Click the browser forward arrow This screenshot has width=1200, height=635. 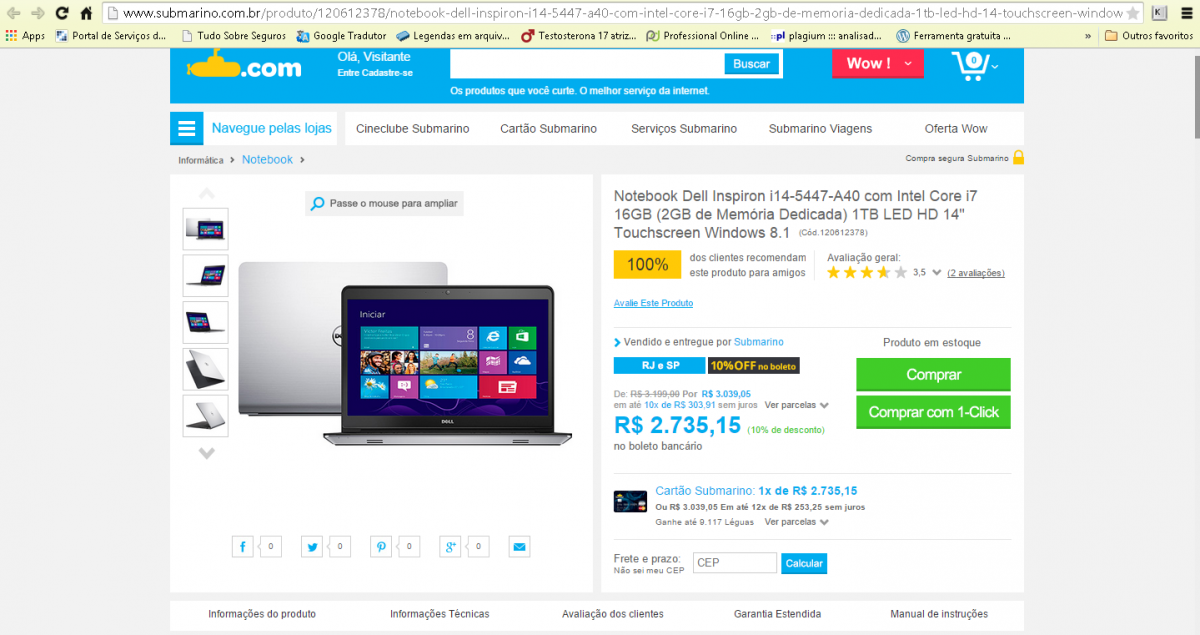click(x=37, y=13)
